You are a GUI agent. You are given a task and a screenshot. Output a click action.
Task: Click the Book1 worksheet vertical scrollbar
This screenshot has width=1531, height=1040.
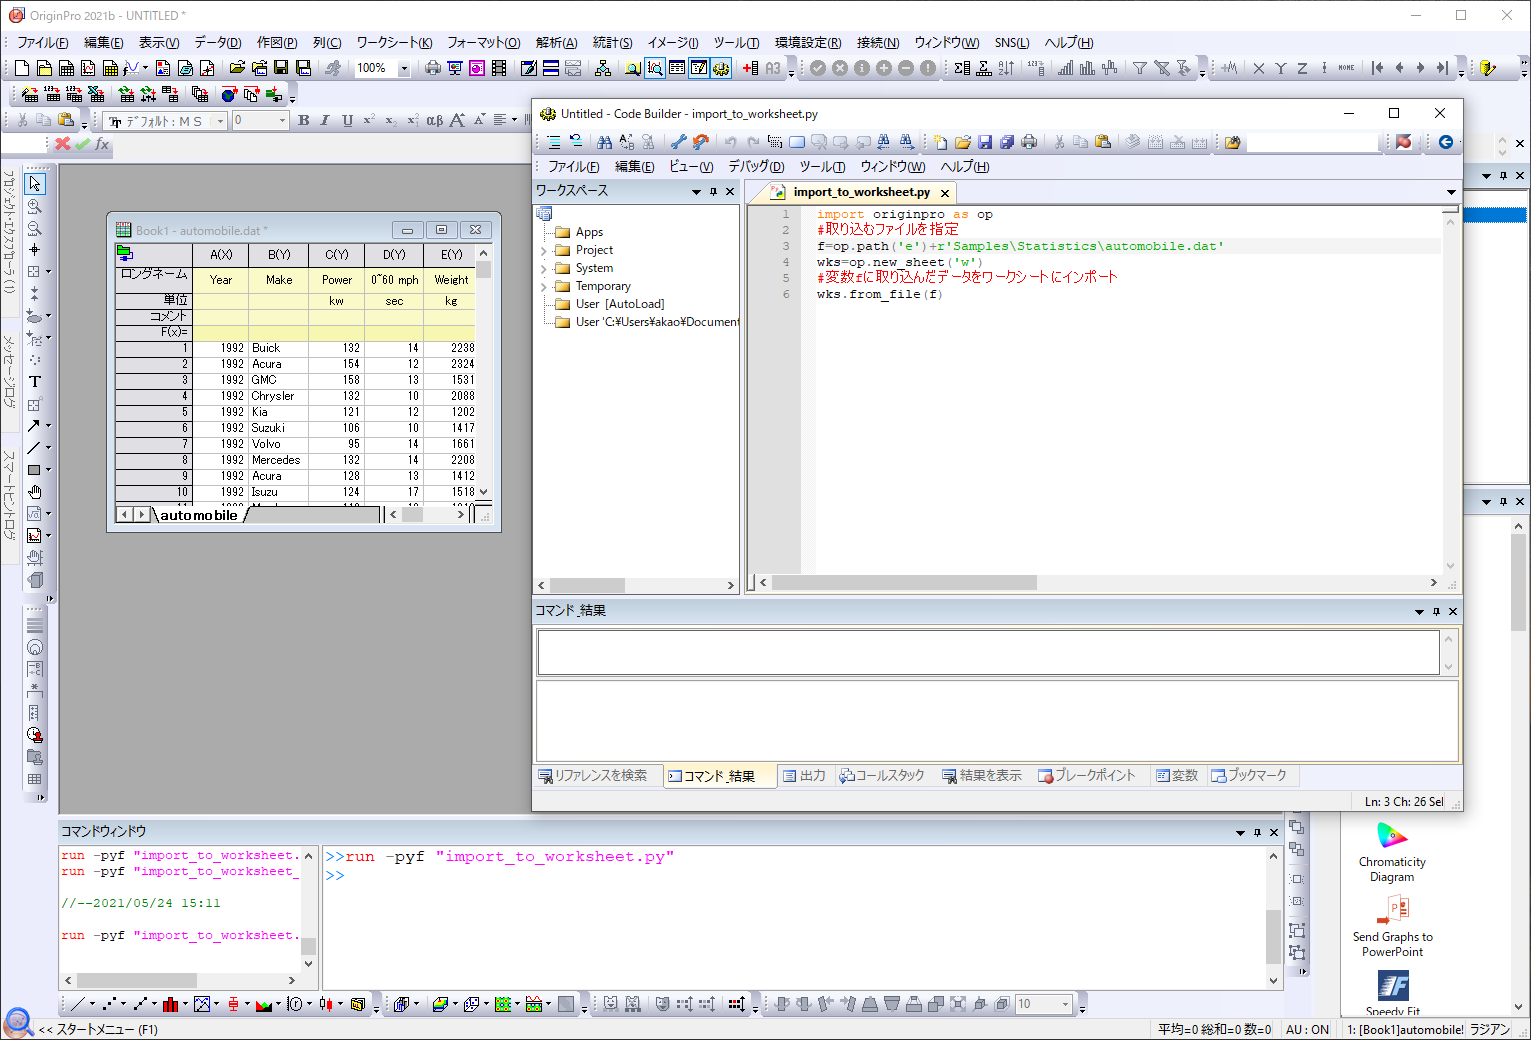click(484, 372)
